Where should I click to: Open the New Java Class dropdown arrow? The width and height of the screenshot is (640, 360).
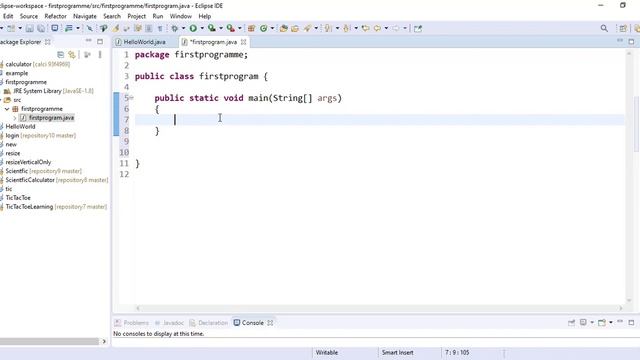(x=272, y=28)
